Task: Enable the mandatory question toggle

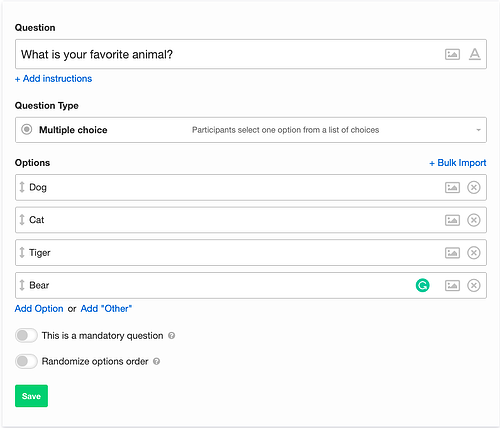Action: (26, 335)
